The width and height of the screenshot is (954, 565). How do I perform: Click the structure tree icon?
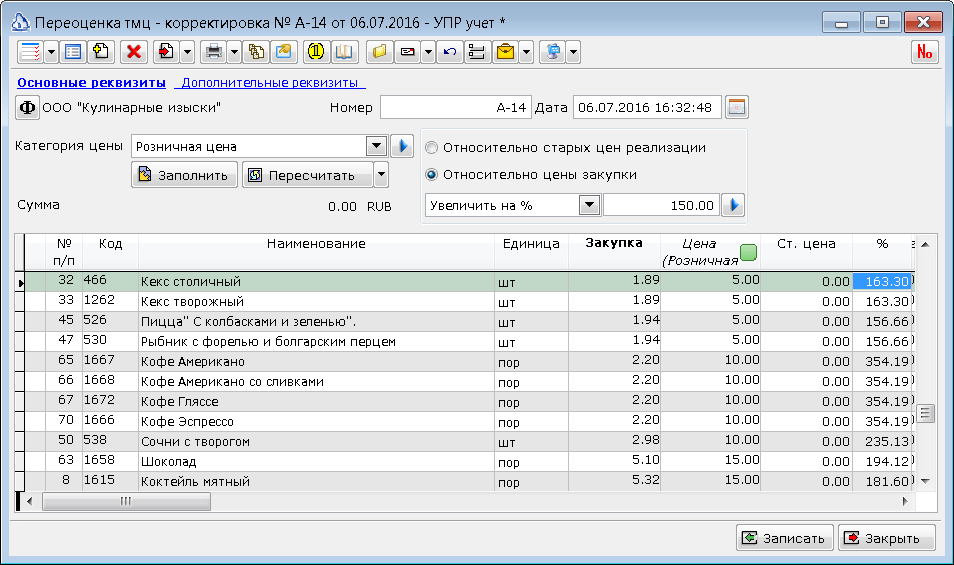[478, 52]
